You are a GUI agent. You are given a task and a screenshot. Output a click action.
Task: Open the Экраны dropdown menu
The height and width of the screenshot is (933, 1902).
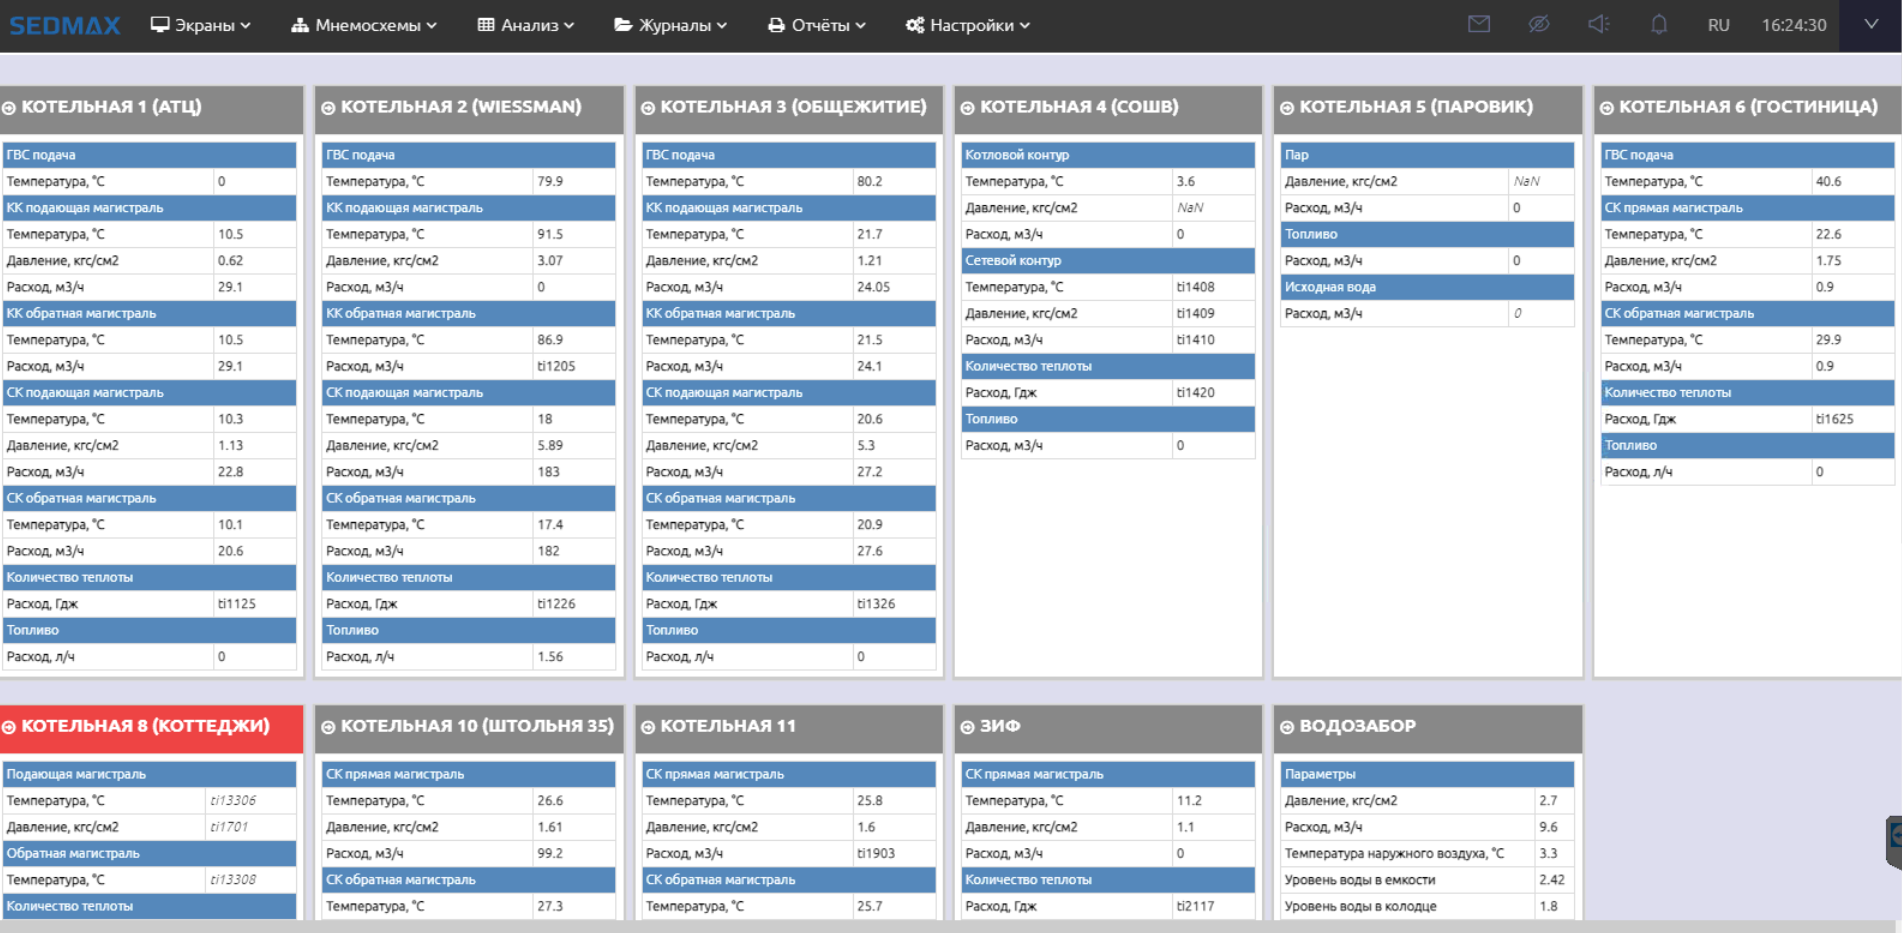pyautogui.click(x=200, y=25)
